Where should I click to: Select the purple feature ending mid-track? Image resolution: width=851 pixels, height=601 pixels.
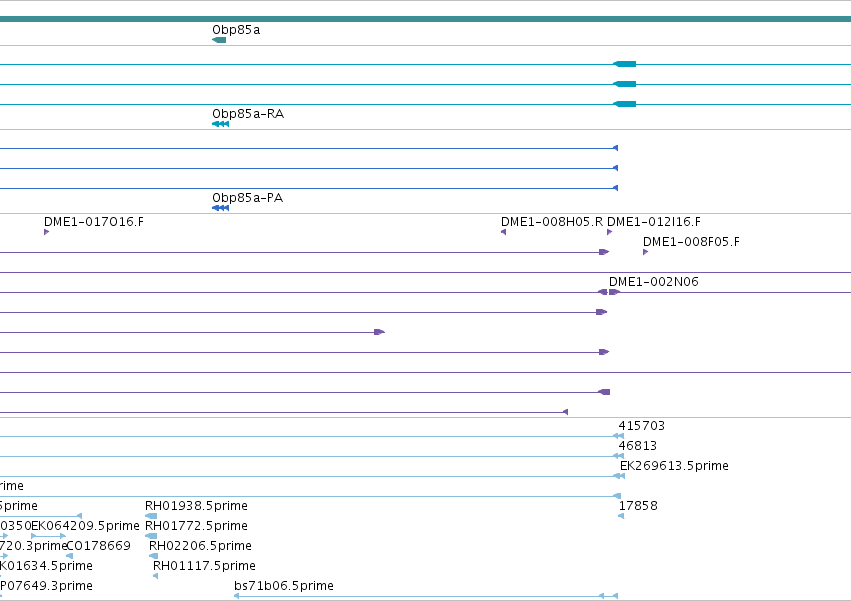[379, 332]
